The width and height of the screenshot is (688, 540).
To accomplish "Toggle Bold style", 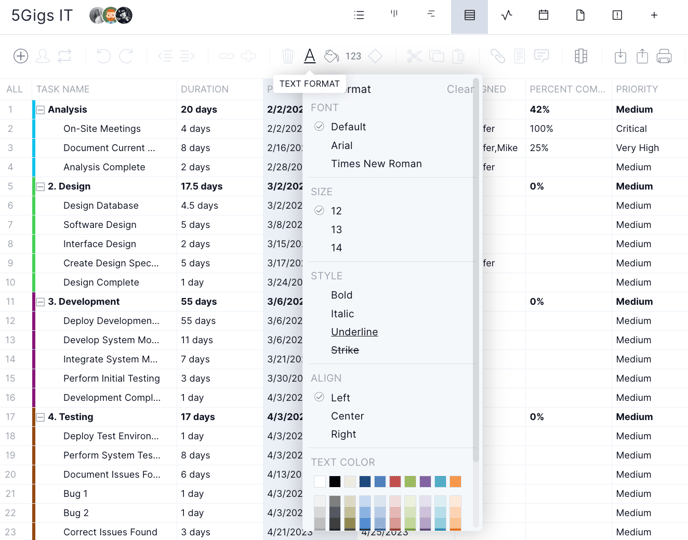I will (341, 295).
